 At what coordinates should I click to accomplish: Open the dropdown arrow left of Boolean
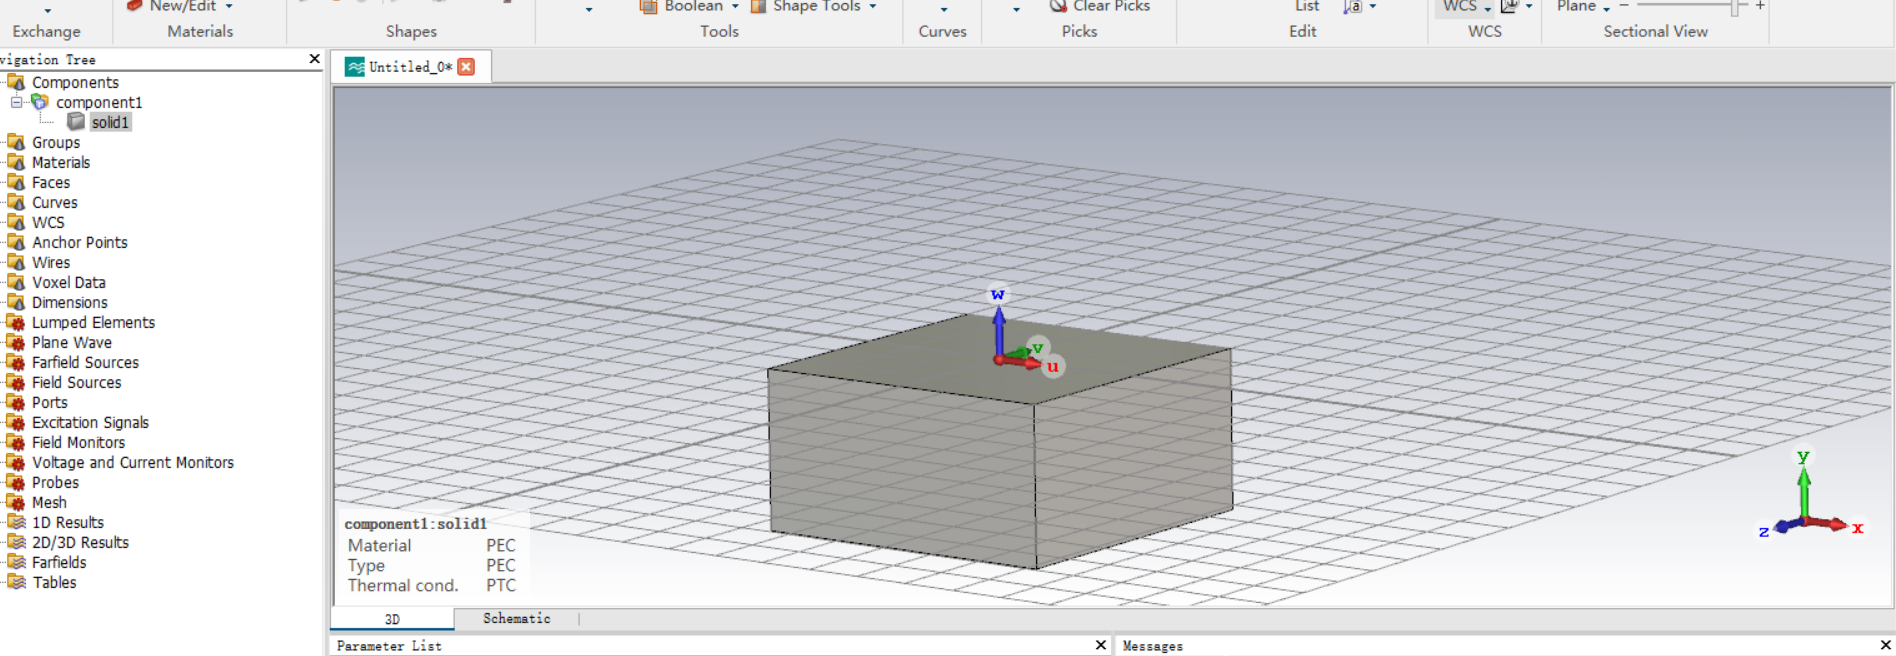click(x=589, y=10)
